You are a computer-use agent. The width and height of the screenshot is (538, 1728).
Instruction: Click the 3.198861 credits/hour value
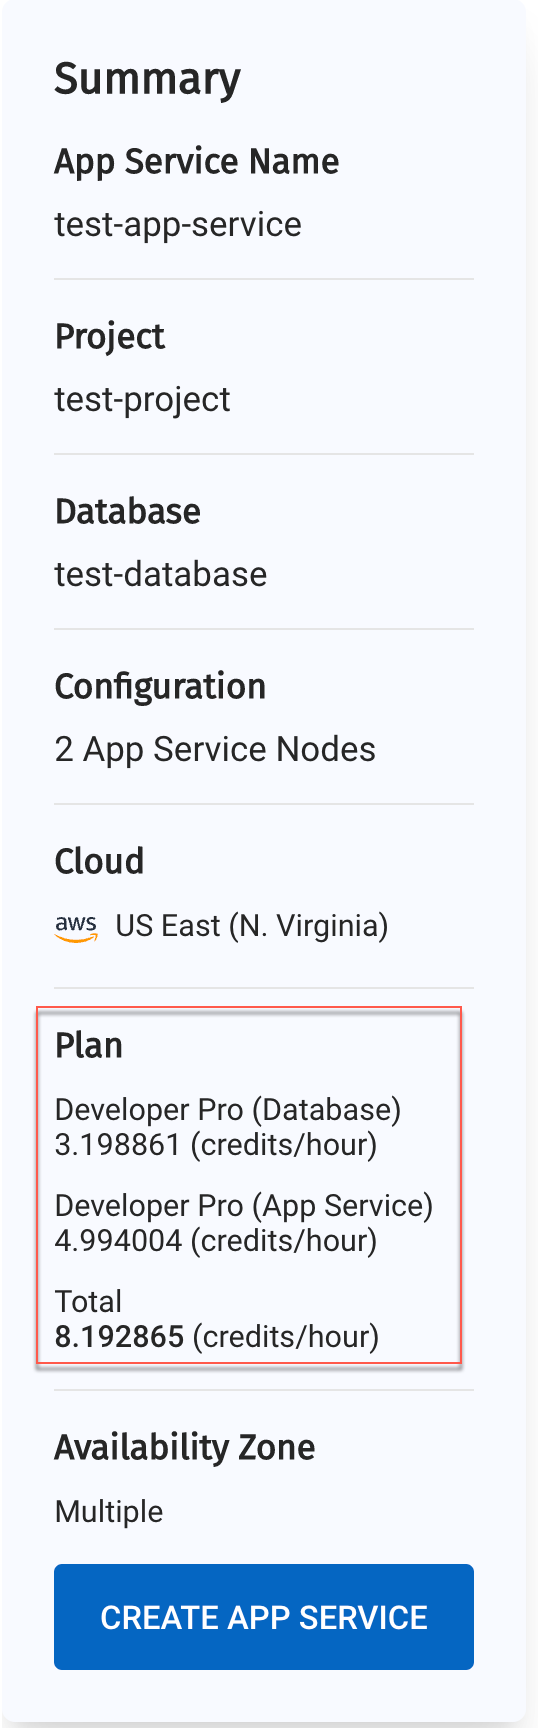(x=216, y=1144)
